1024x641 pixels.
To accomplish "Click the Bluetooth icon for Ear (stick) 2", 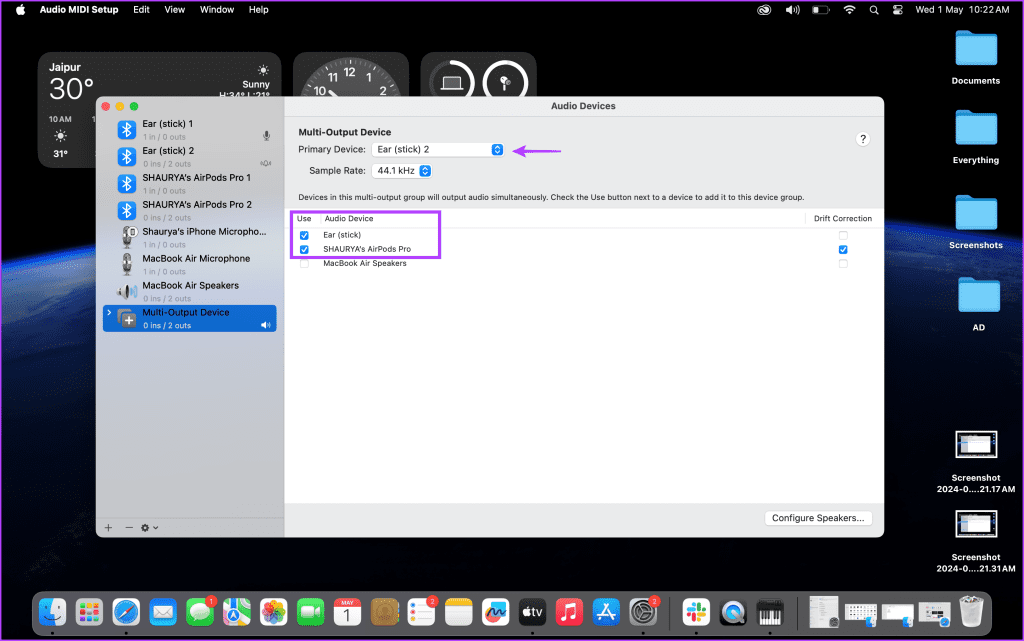I will tap(127, 157).
